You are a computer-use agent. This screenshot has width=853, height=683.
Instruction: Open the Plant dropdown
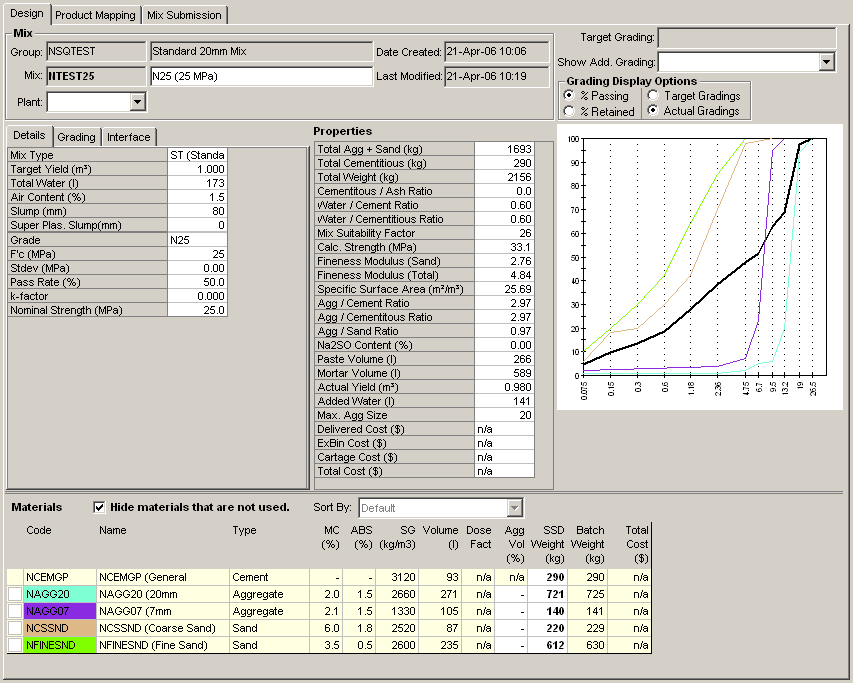[138, 102]
